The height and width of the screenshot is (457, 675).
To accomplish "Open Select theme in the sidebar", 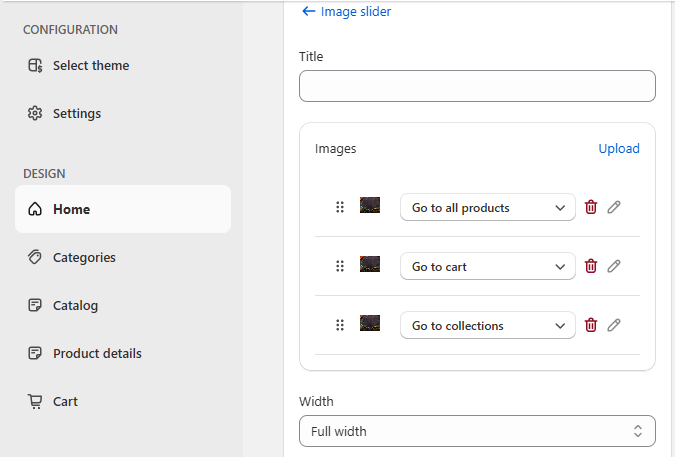I will pos(123,65).
